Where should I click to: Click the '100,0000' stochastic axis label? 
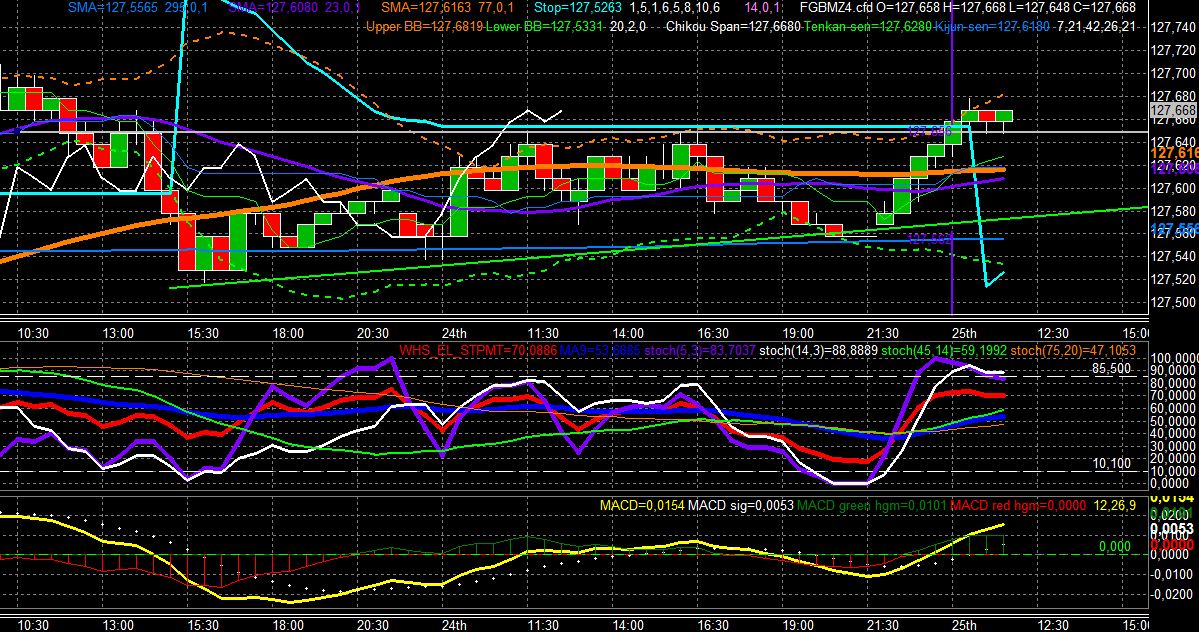coord(1173,358)
